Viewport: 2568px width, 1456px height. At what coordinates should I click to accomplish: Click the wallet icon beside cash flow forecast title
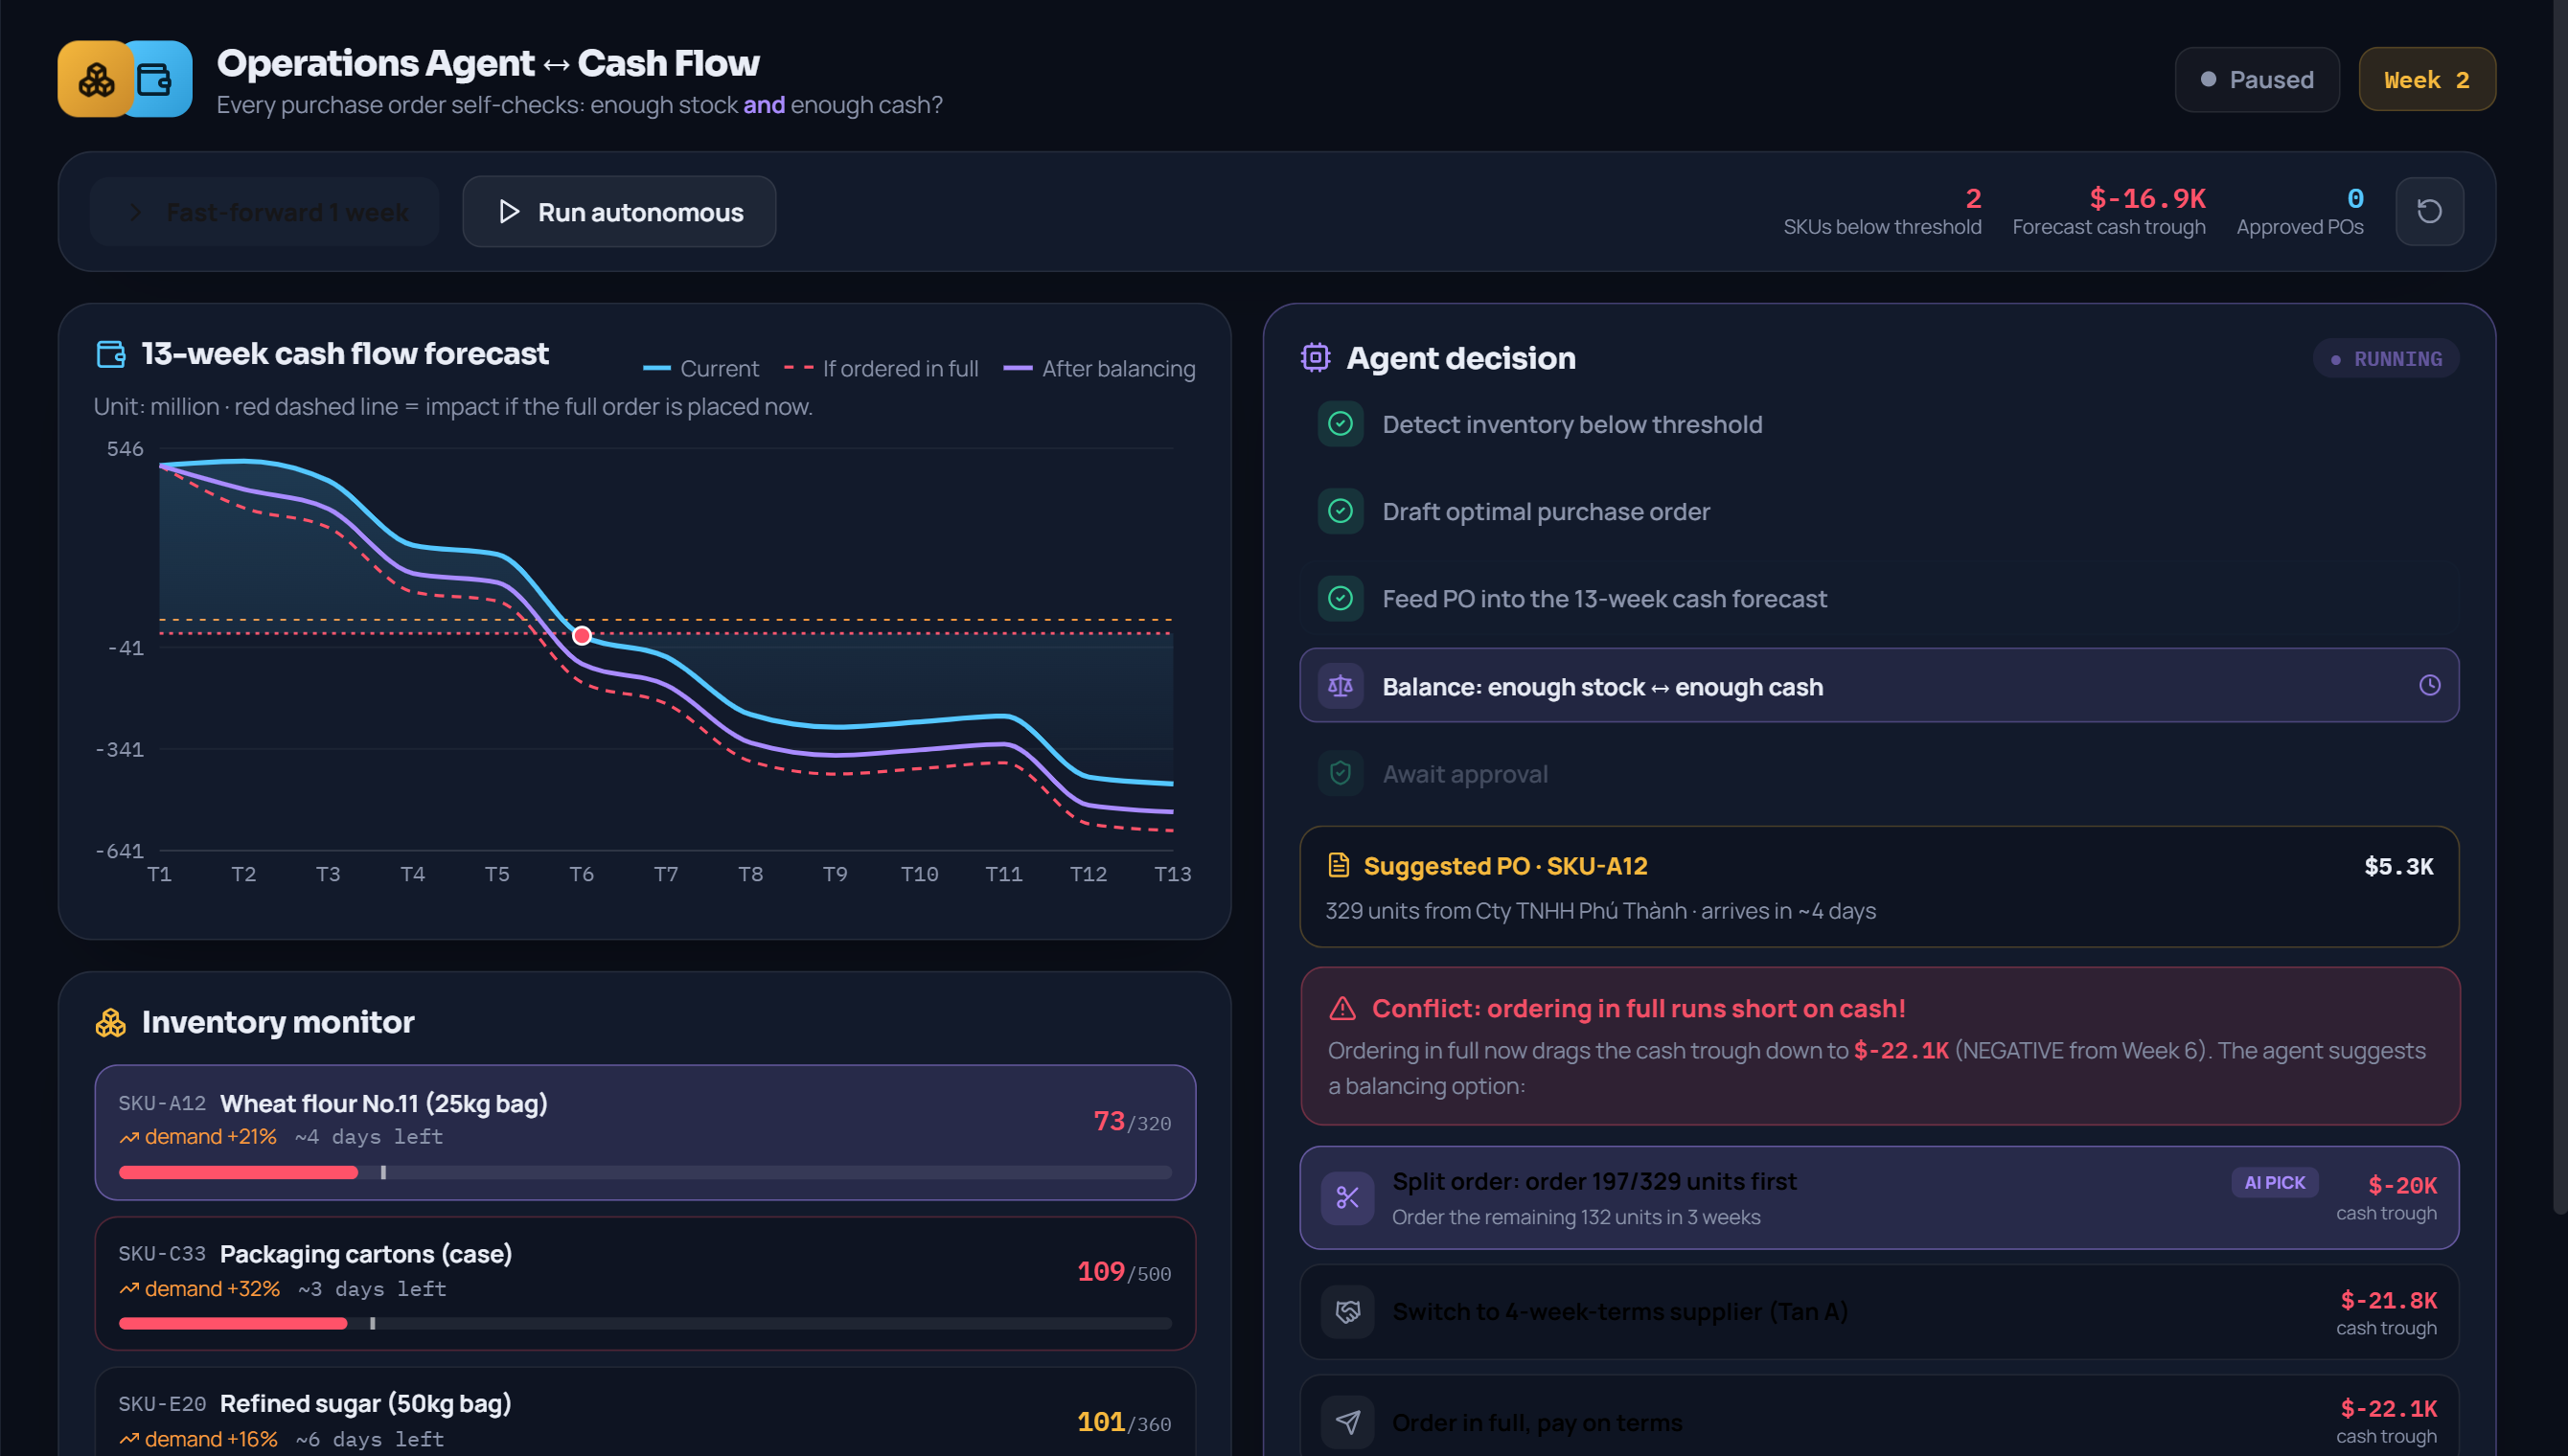tap(111, 354)
